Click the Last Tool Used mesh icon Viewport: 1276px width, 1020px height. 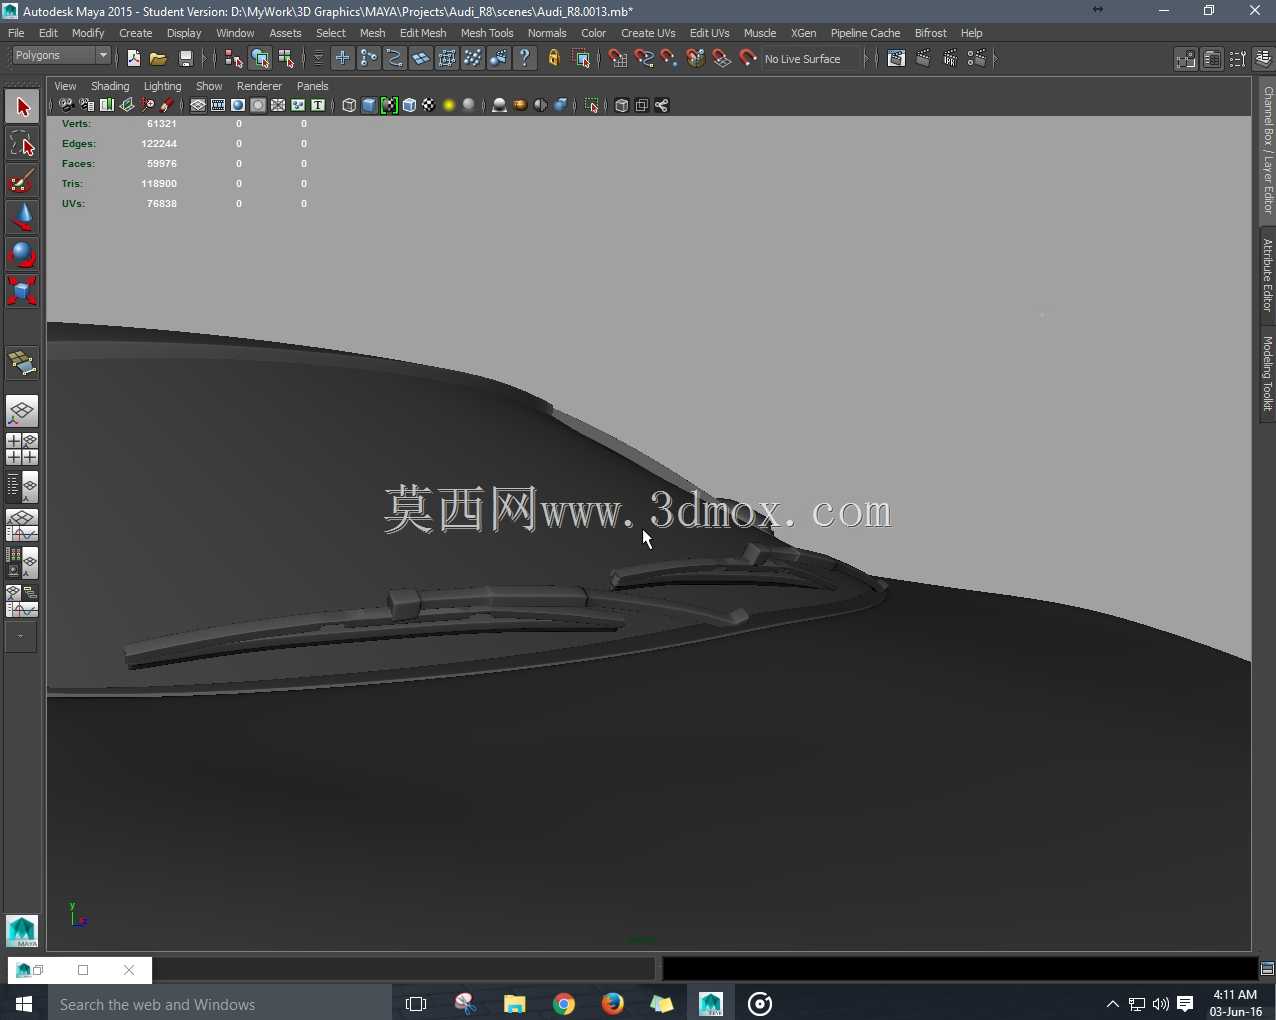click(22, 363)
